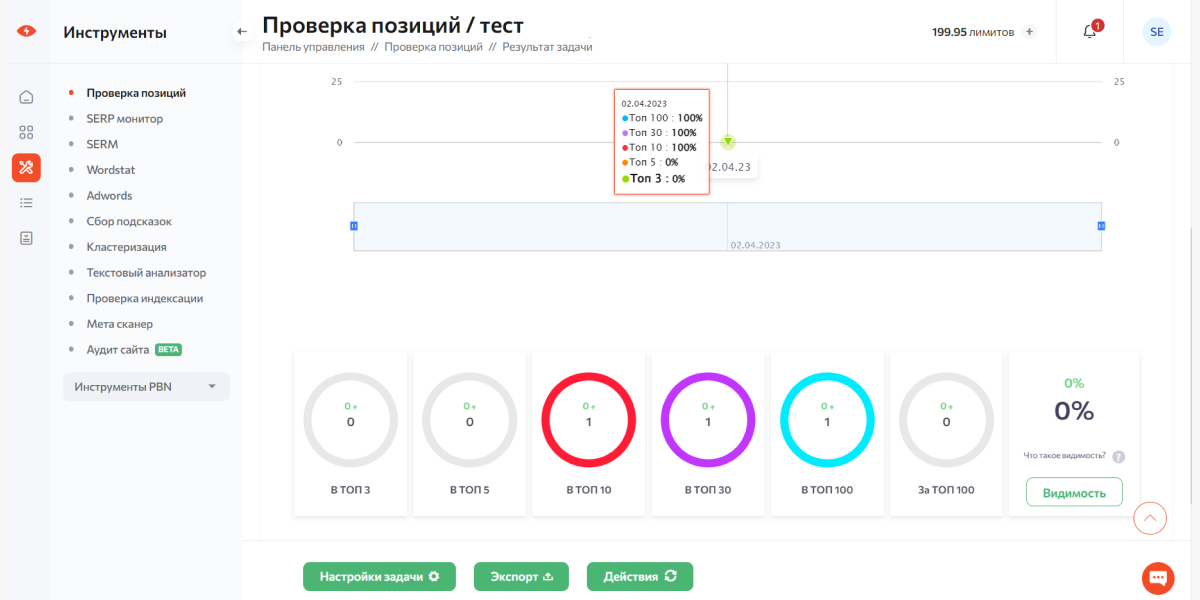Click the Действия button
Screen dimensions: 1200x600
(x=640, y=576)
